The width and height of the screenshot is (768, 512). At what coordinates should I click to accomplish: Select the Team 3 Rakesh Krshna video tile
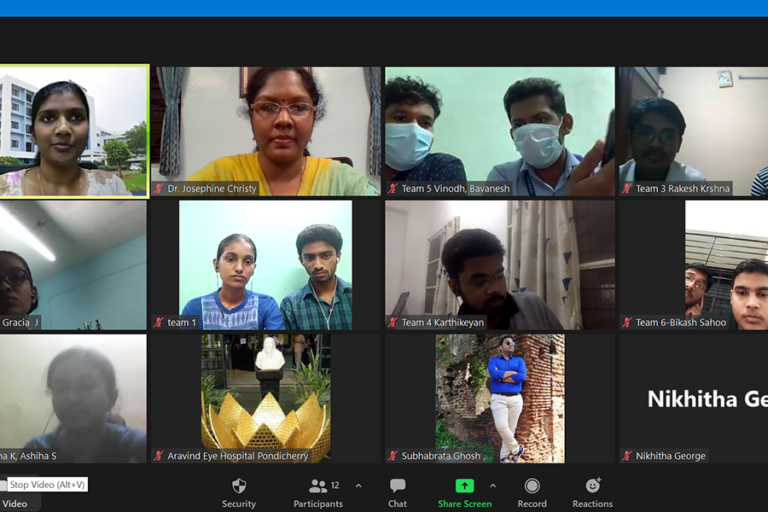(694, 131)
